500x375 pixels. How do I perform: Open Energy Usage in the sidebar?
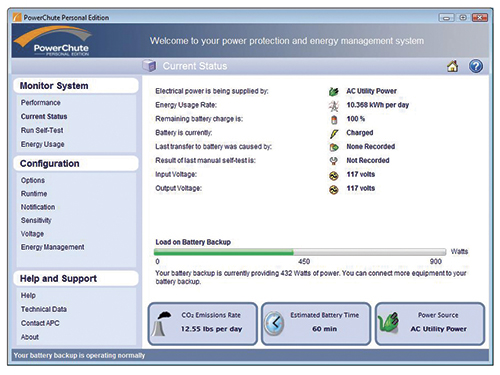point(43,144)
